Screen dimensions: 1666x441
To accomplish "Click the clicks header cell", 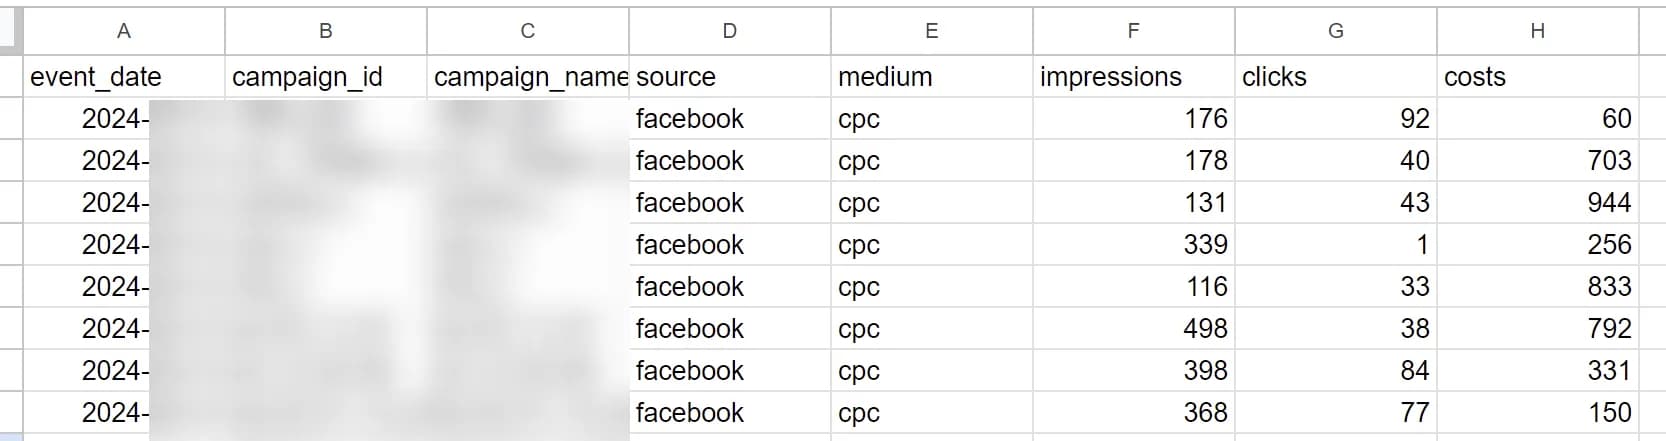I will tap(1335, 77).
